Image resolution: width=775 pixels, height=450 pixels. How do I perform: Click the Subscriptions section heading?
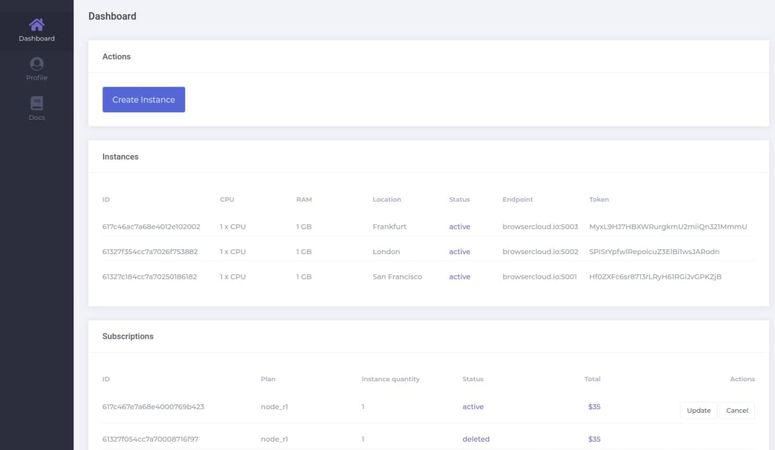click(128, 336)
